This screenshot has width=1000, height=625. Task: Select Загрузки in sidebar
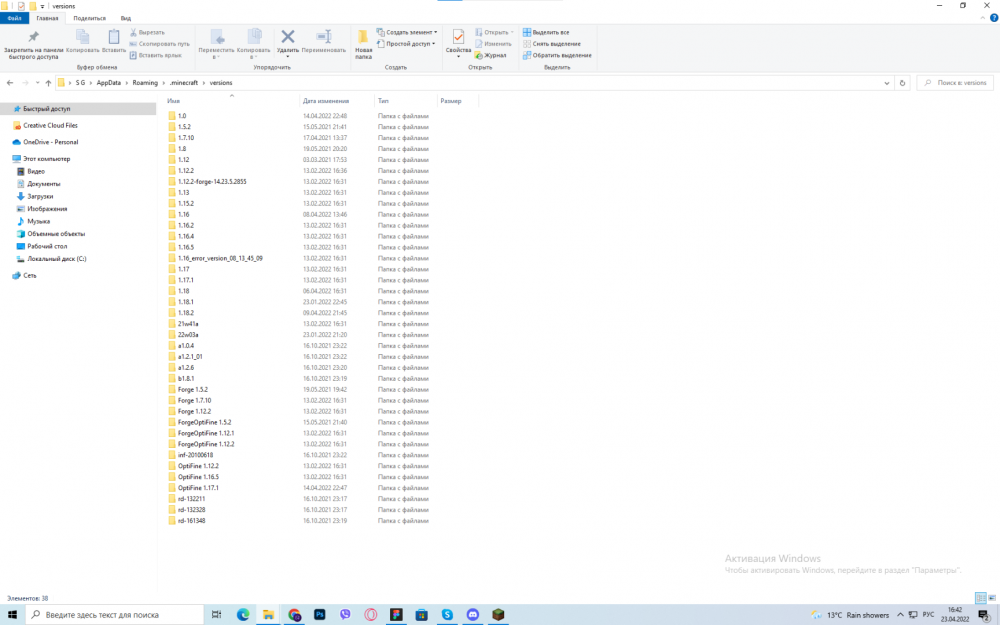click(40, 196)
